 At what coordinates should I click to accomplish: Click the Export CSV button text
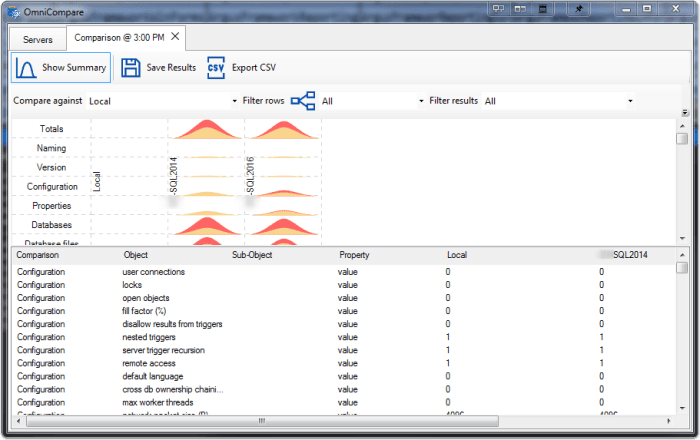tap(254, 68)
